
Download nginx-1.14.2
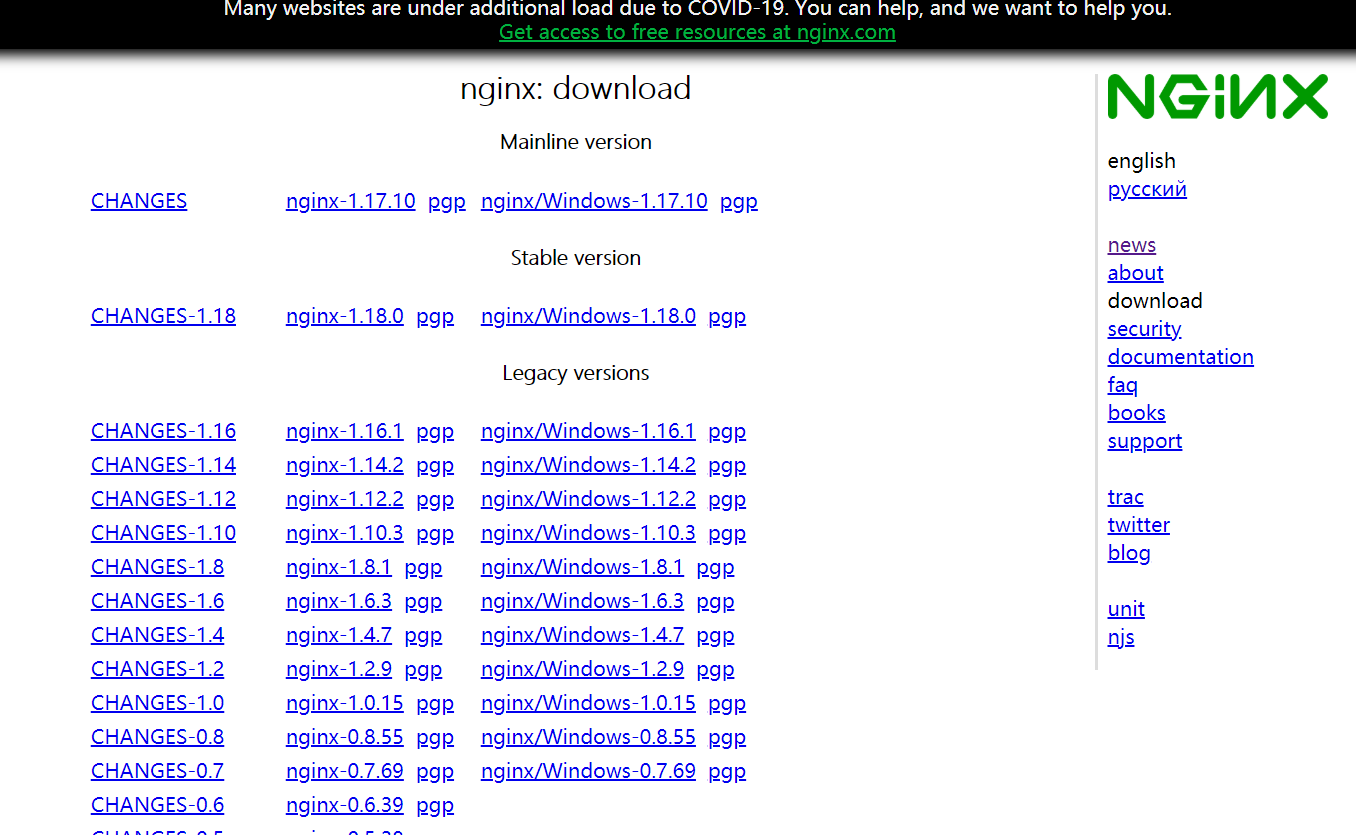pyautogui.click(x=344, y=465)
